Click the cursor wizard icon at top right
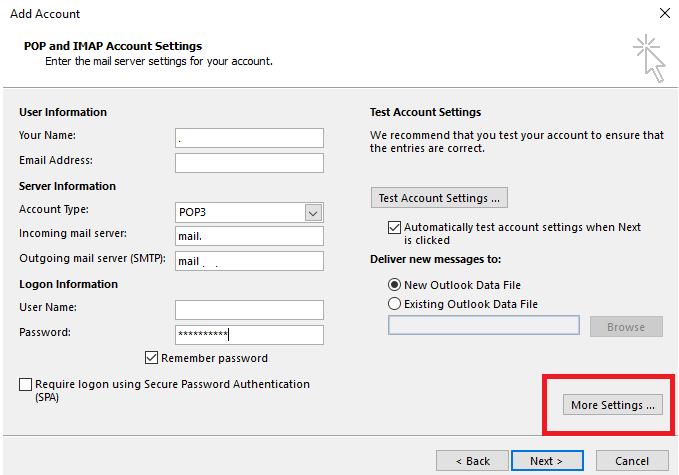 pyautogui.click(x=647, y=58)
